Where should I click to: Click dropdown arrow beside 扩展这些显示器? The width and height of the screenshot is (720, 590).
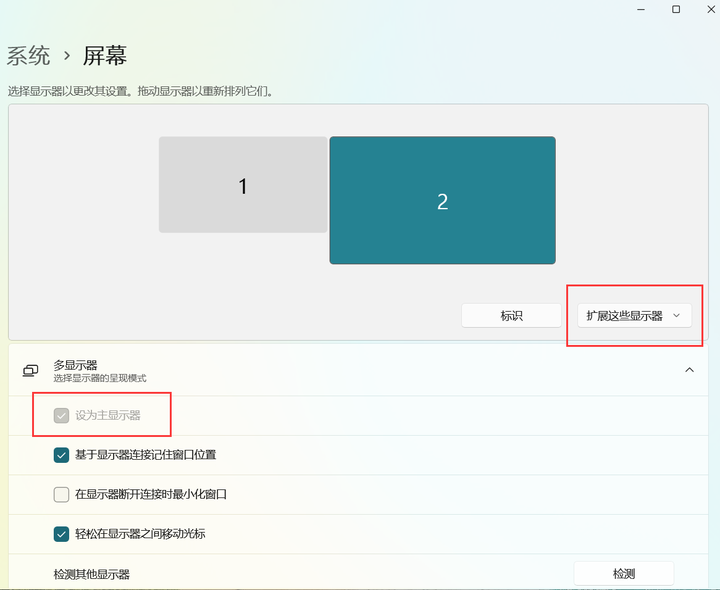pyautogui.click(x=676, y=316)
